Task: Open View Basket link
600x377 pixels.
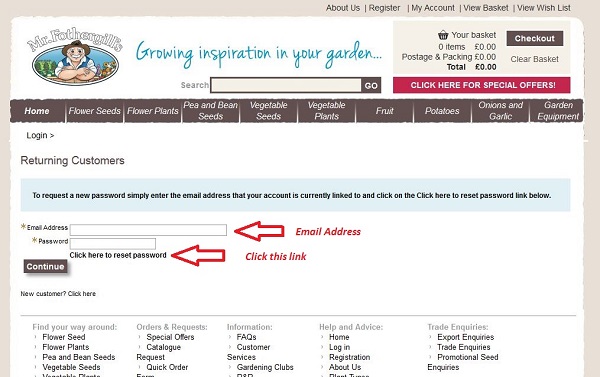Action: [486, 8]
